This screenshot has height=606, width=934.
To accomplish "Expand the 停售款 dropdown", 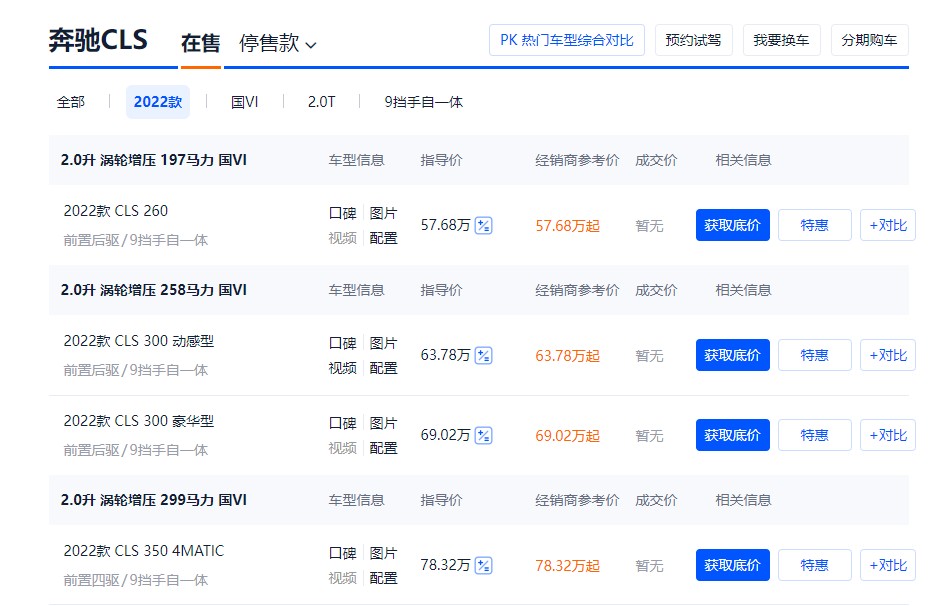I will (278, 43).
